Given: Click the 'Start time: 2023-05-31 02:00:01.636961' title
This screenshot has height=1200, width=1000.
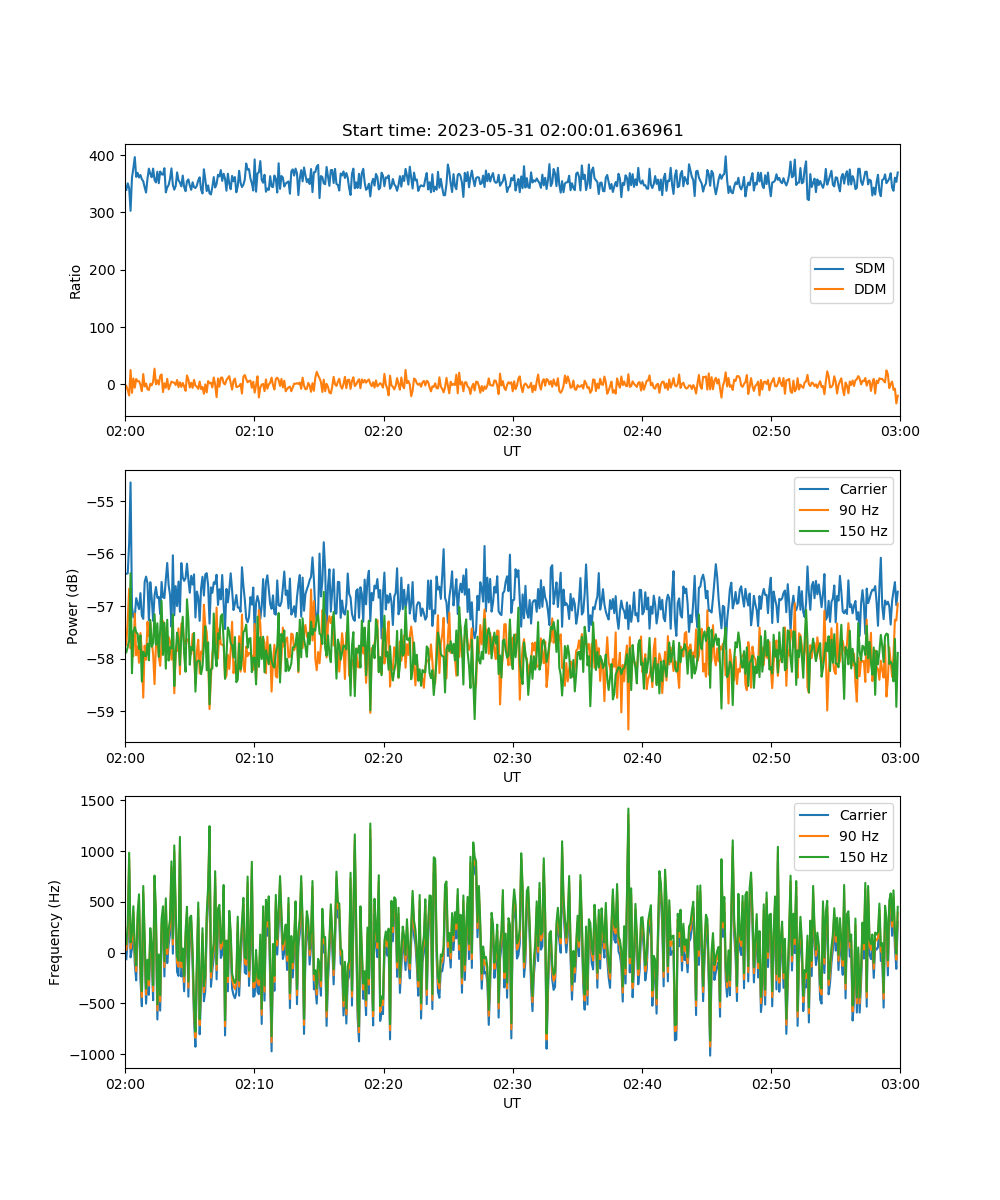Looking at the screenshot, I should click(512, 131).
